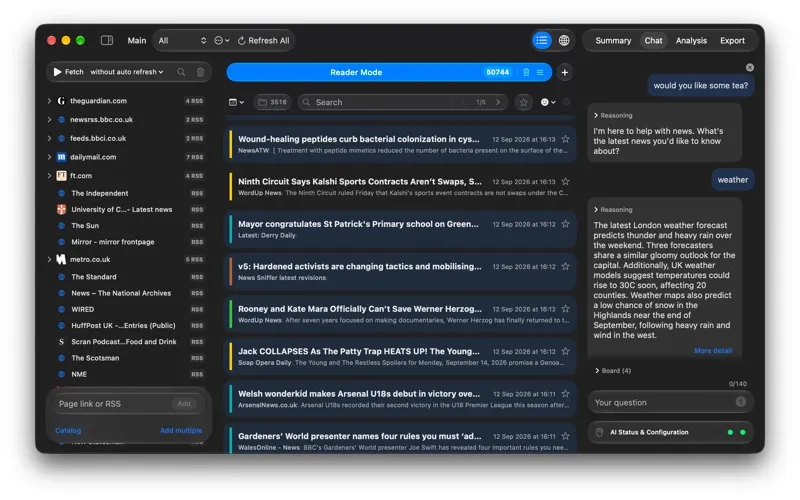The height and width of the screenshot is (500, 800).
Task: Open the read-status filter dropdown
Action: click(x=548, y=102)
